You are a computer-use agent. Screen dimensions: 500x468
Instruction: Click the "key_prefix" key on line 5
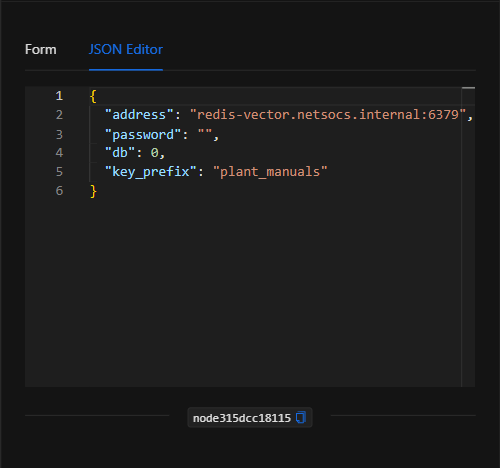pyautogui.click(x=151, y=172)
